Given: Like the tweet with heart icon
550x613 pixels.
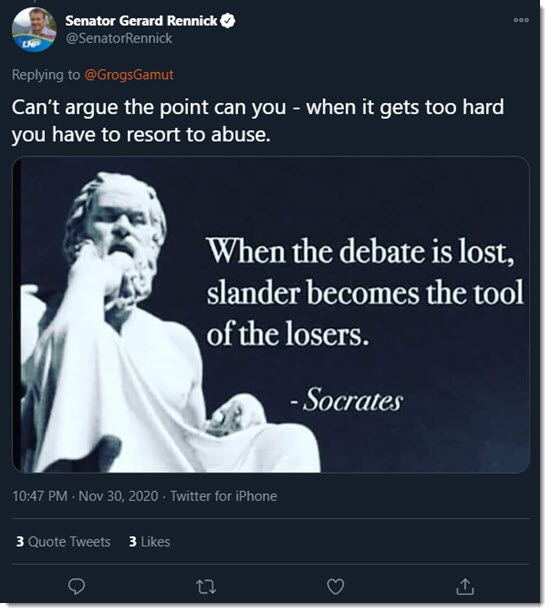Looking at the screenshot, I should pyautogui.click(x=335, y=586).
